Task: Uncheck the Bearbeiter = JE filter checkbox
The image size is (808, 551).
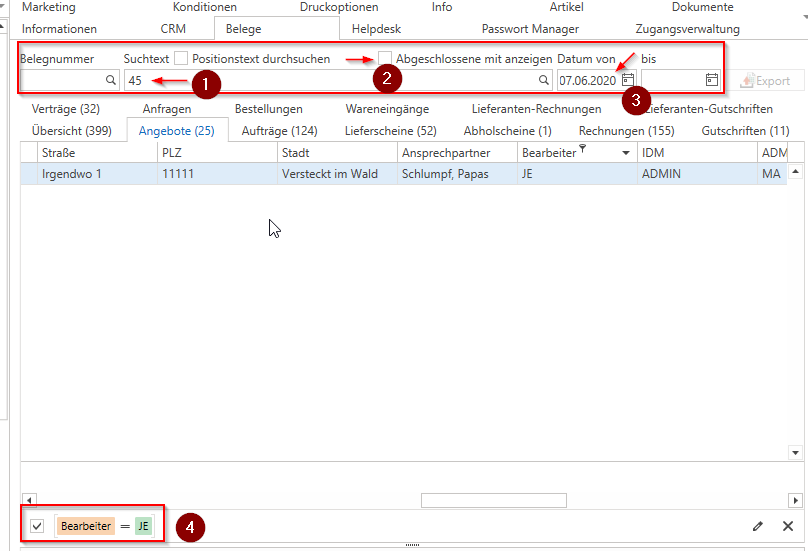Action: pyautogui.click(x=37, y=526)
